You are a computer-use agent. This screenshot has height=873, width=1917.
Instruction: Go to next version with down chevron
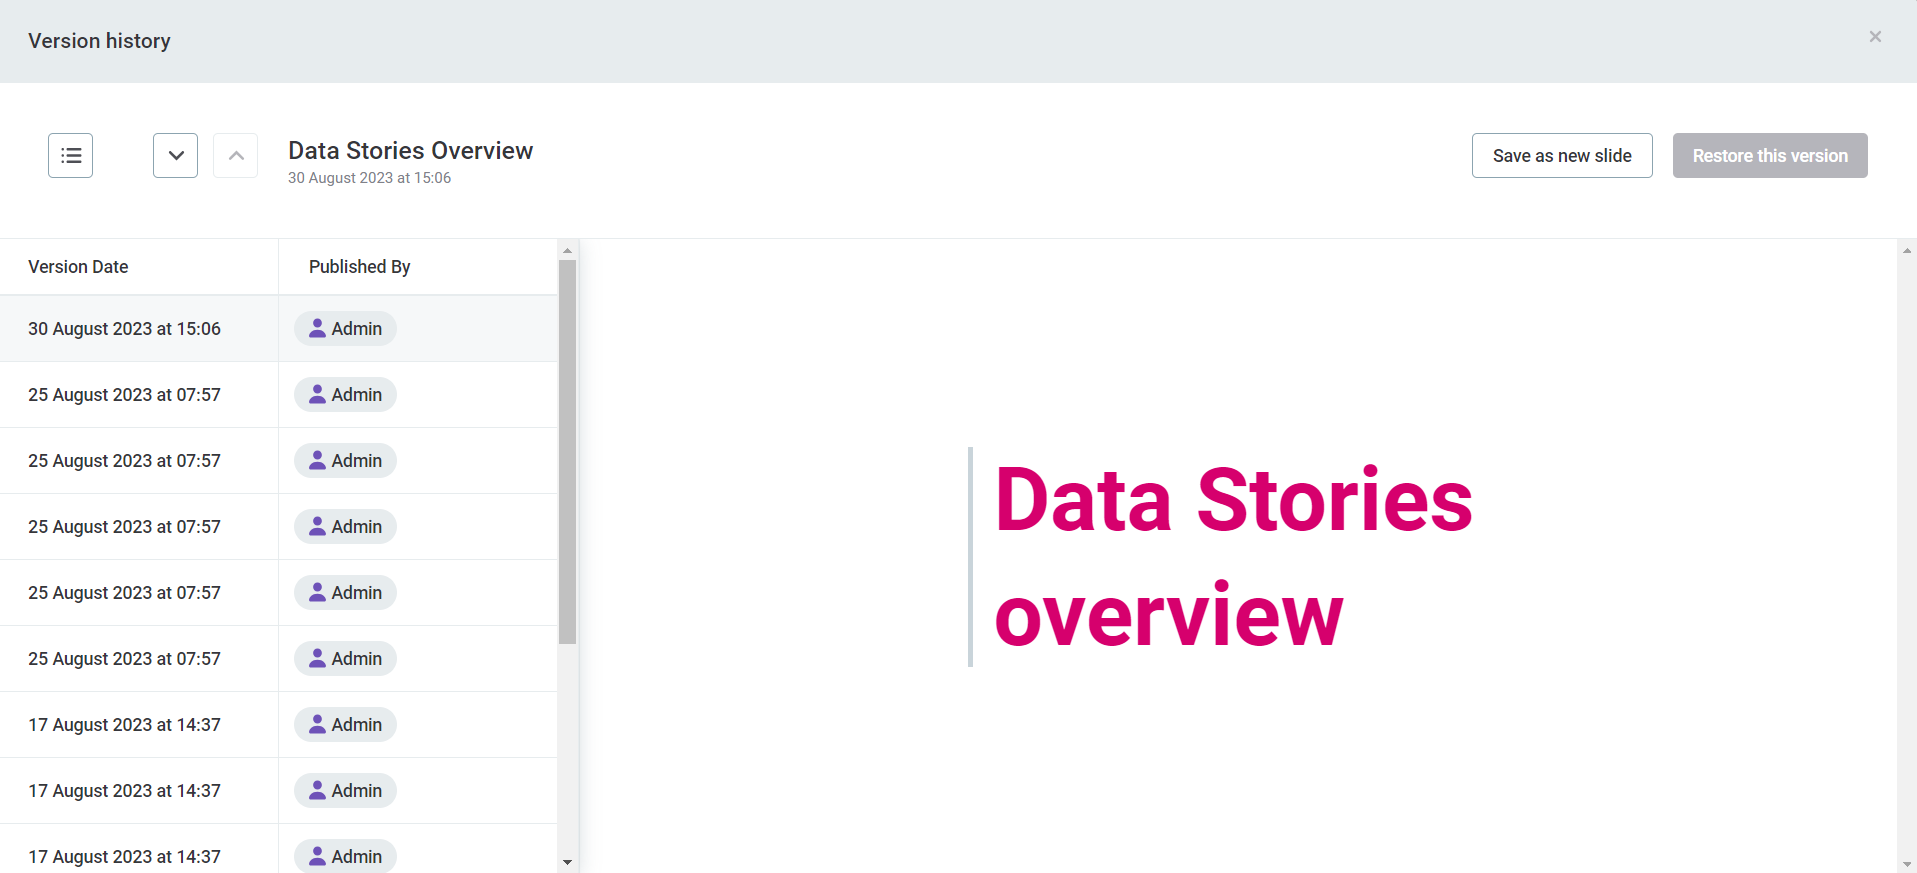tap(175, 156)
